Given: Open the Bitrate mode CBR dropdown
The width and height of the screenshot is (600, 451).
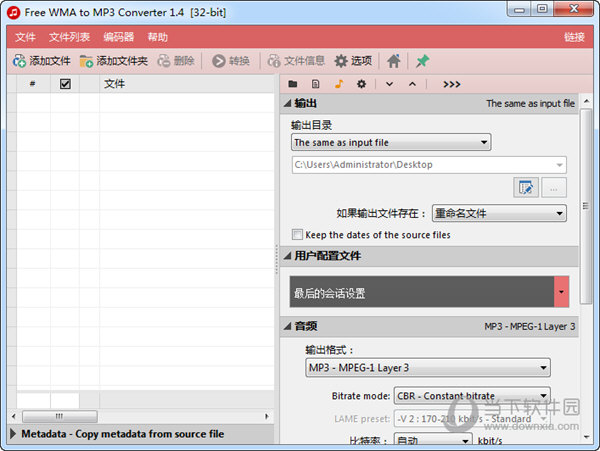Looking at the screenshot, I should [472, 396].
